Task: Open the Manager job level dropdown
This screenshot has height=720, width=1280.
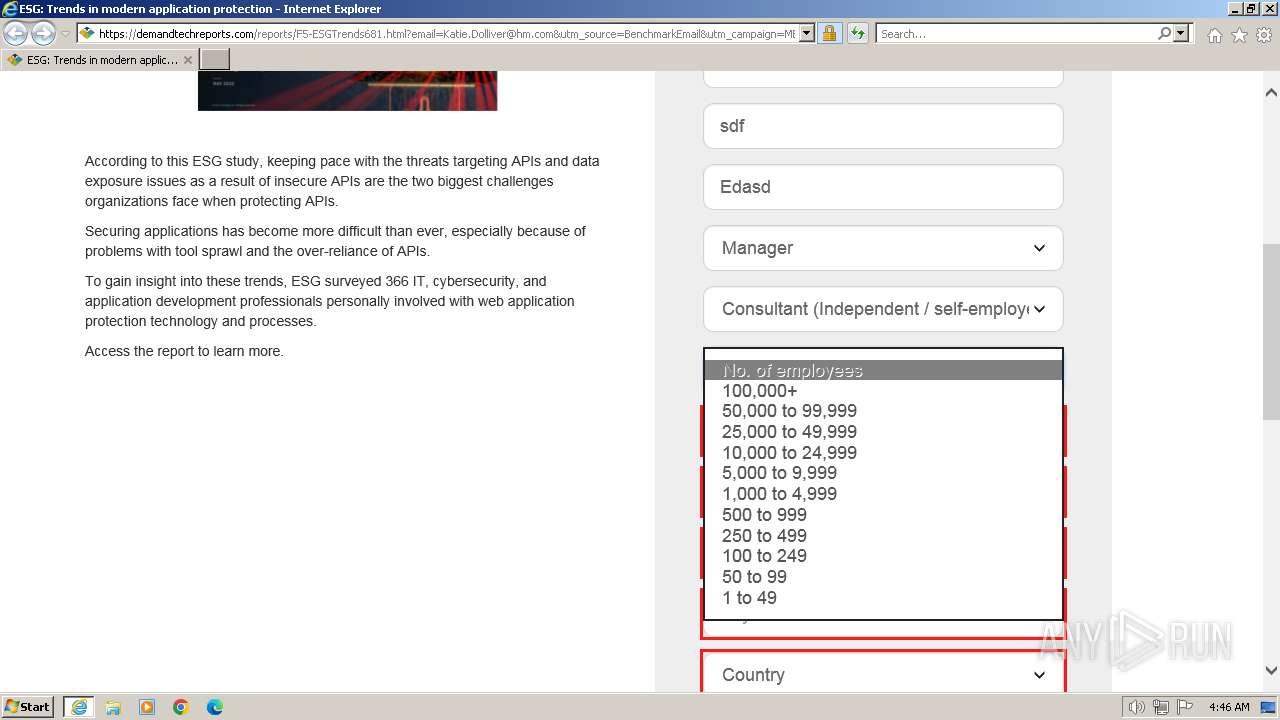Action: coord(883,248)
